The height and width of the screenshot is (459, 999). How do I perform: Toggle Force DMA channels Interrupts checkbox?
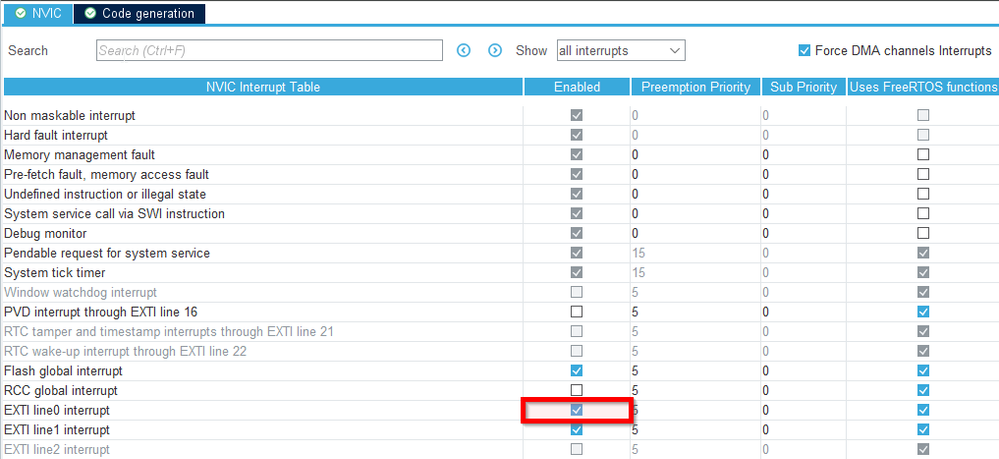click(804, 50)
